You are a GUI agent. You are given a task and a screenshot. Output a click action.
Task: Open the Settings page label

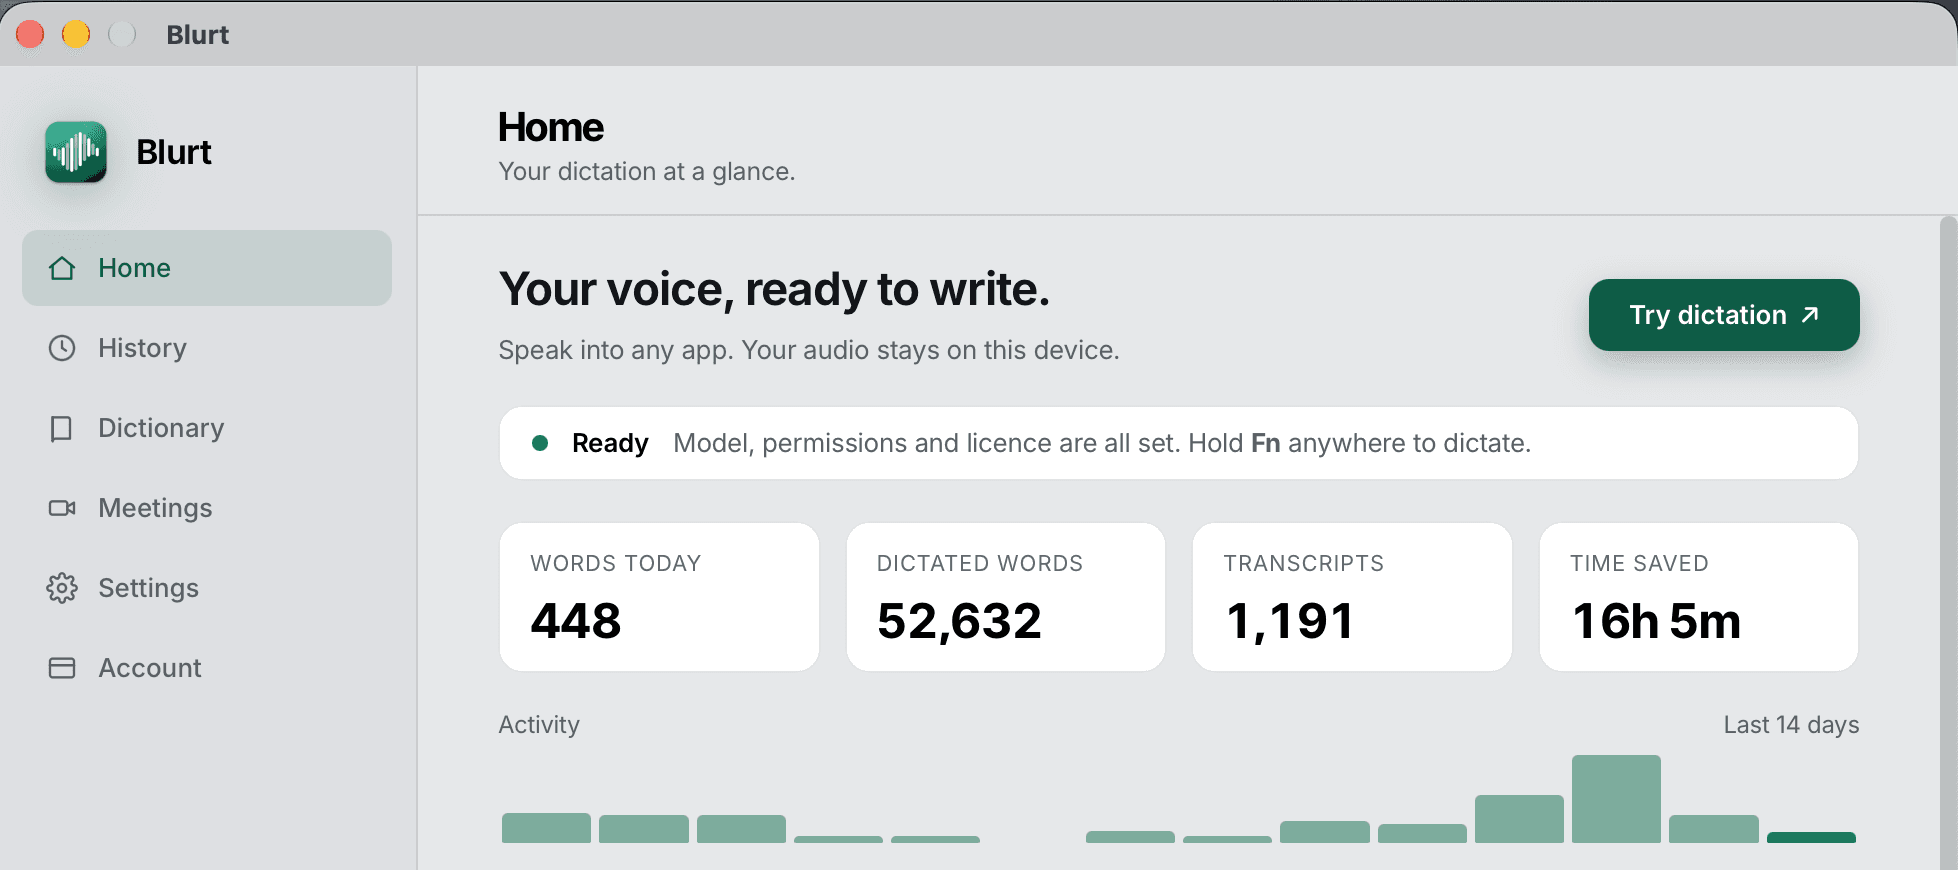click(x=148, y=588)
